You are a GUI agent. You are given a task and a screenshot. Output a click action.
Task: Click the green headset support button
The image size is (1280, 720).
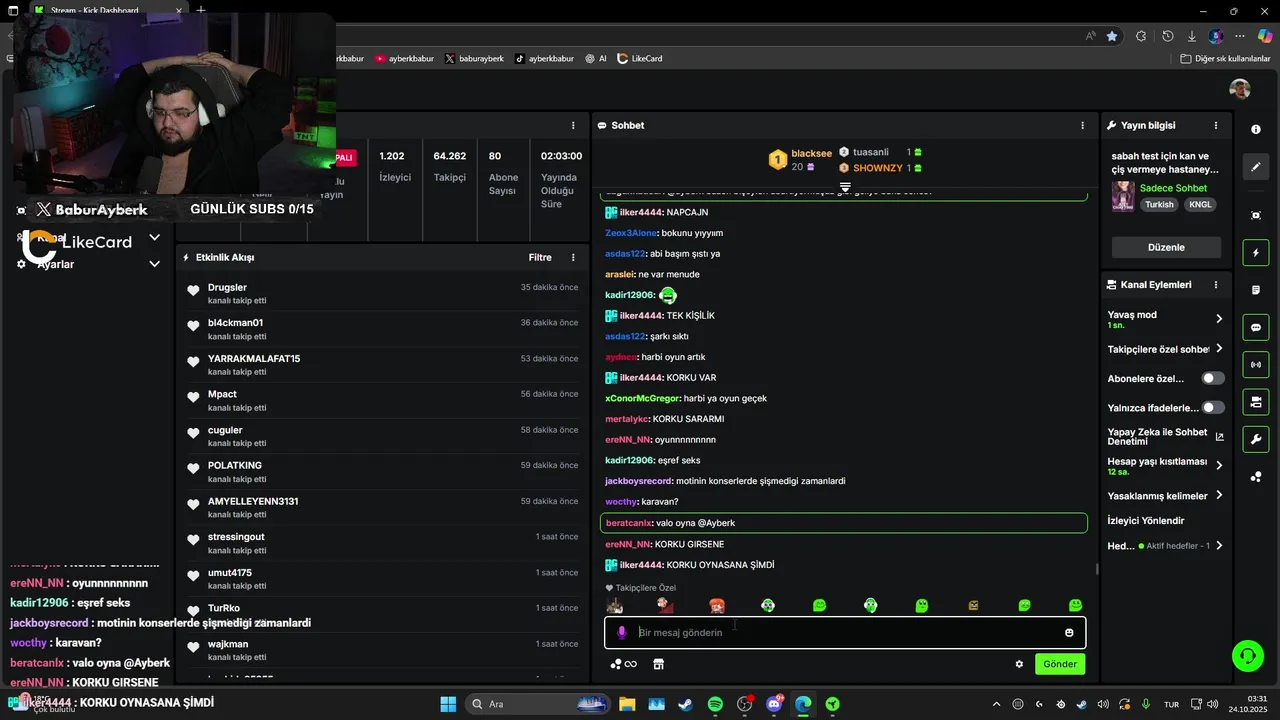click(1247, 656)
